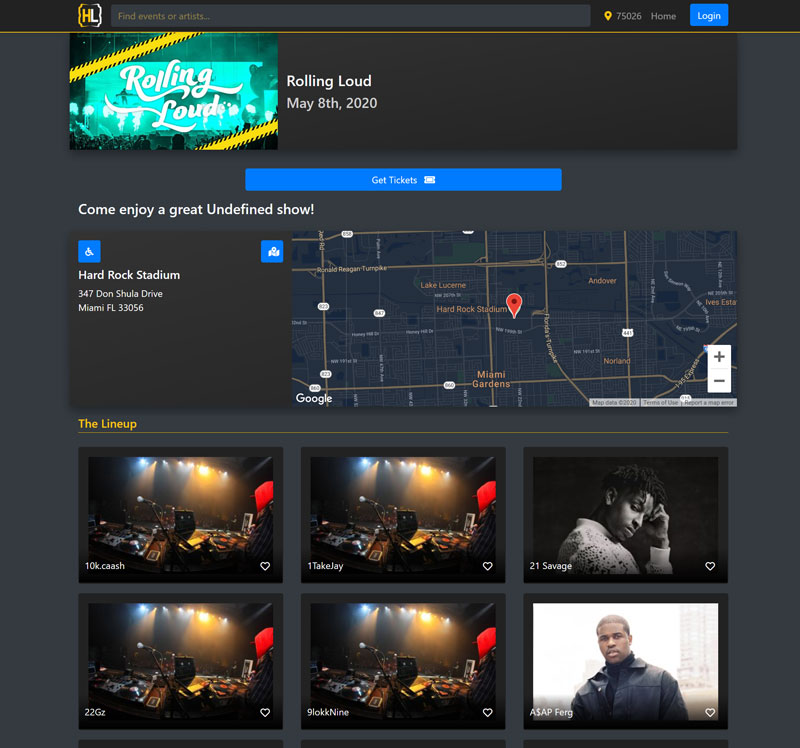Click the Google logo on the map

pos(314,398)
